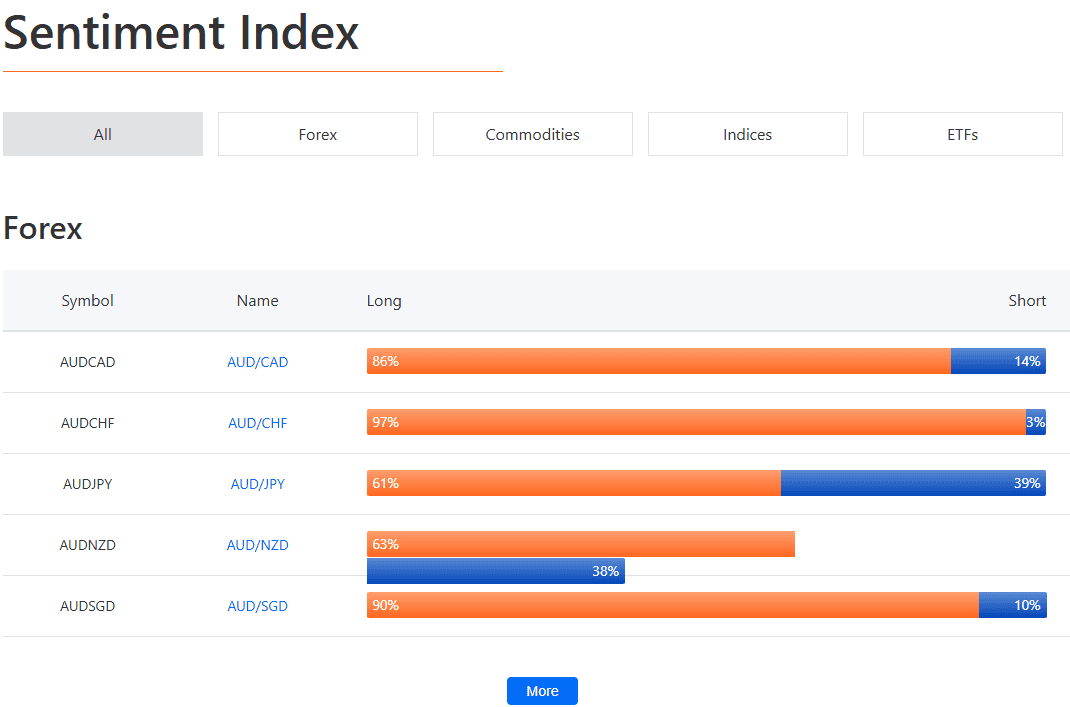Switch to the ETFs tab
The height and width of the screenshot is (707, 1070).
click(962, 133)
